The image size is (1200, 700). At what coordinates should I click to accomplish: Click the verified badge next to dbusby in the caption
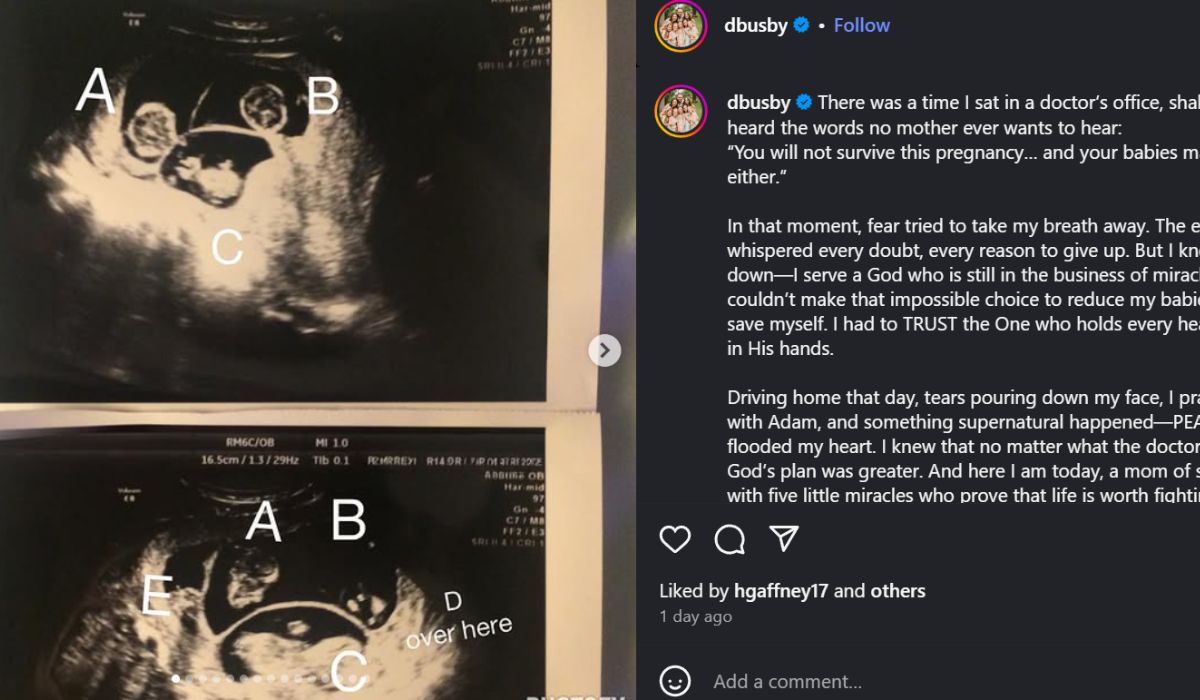point(805,100)
